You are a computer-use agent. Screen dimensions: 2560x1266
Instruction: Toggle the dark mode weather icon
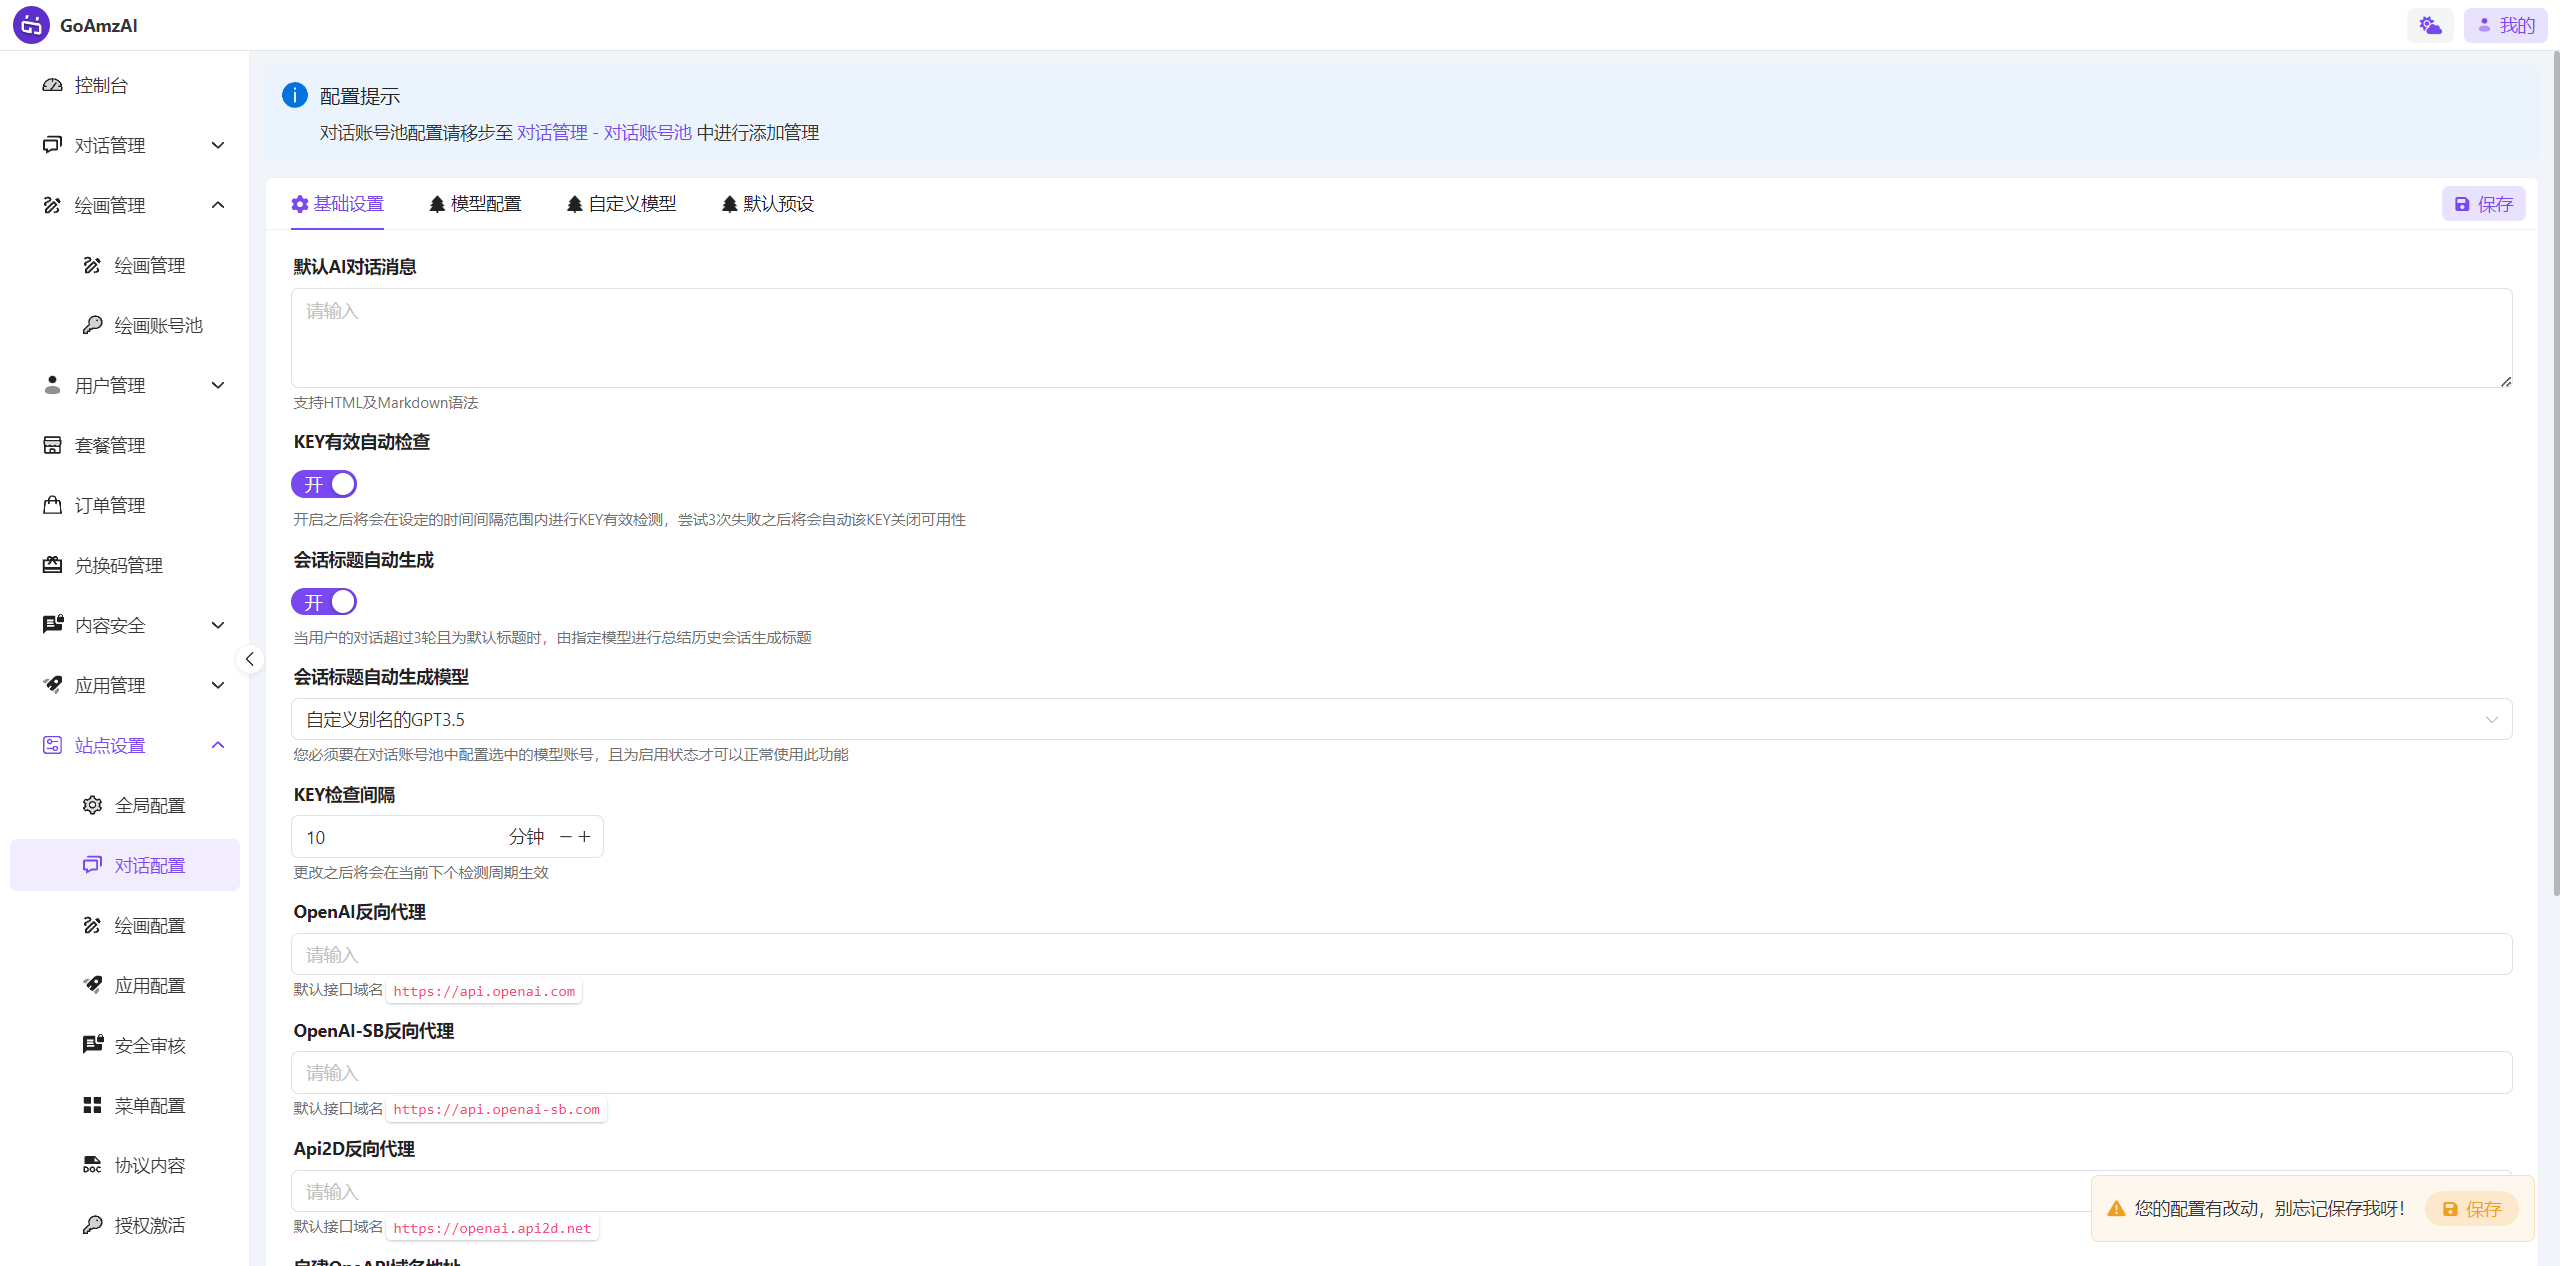click(x=2429, y=25)
